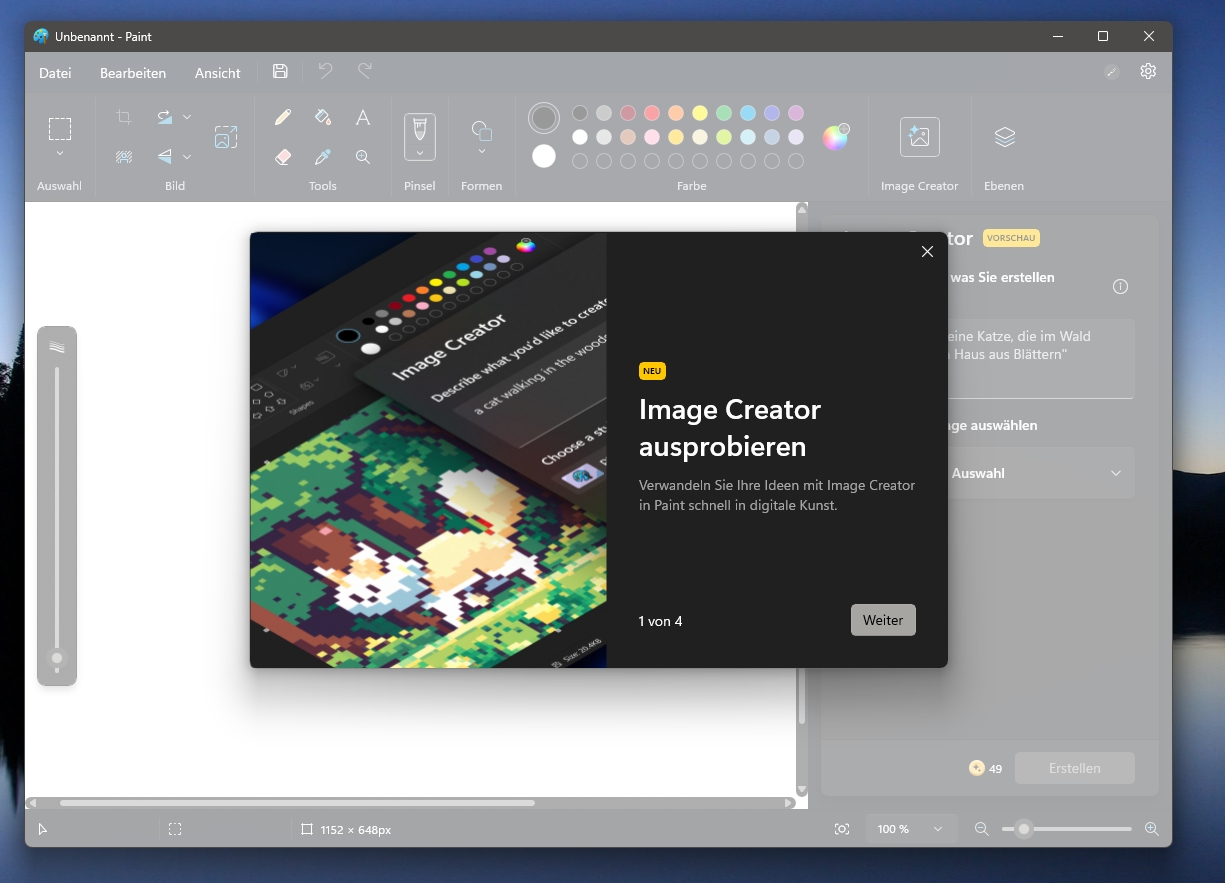Expand the Formen shapes chevron
The width and height of the screenshot is (1225, 883).
[482, 152]
